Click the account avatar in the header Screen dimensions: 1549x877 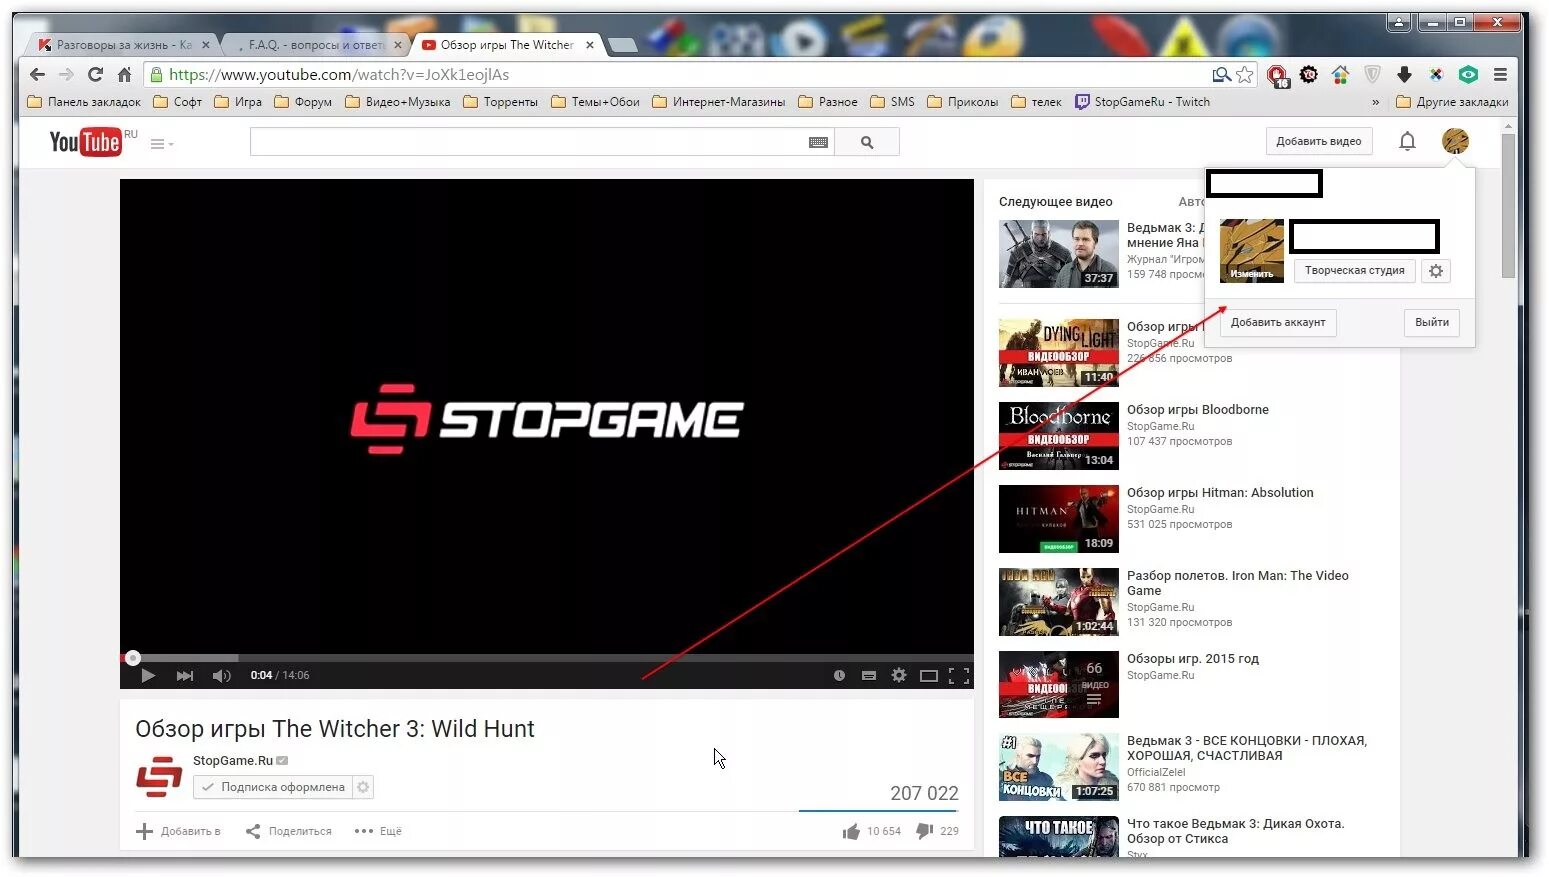[1455, 141]
